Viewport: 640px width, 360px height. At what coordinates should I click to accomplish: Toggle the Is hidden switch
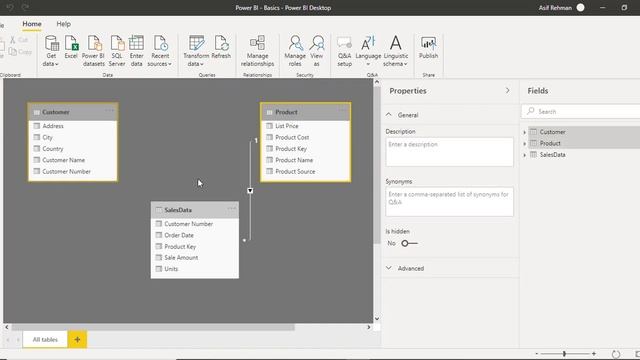click(409, 243)
